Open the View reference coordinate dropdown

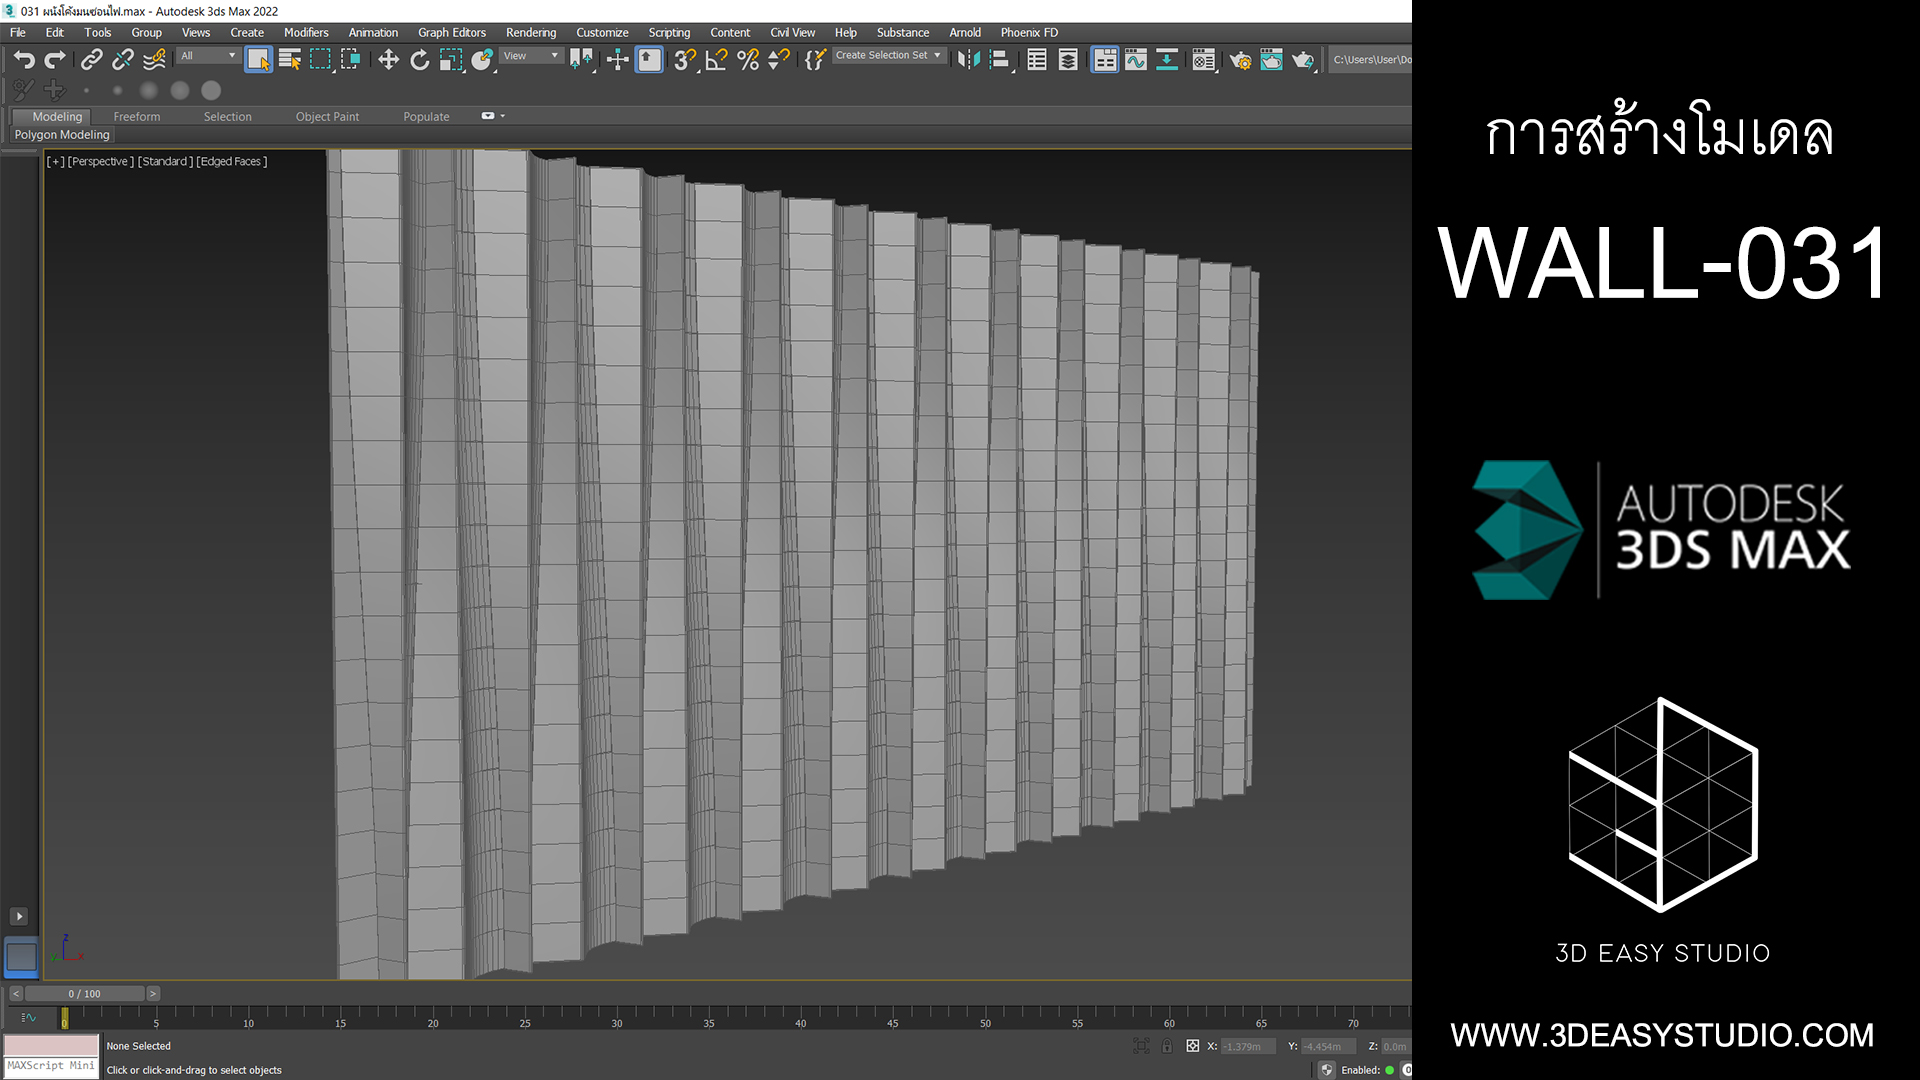tap(531, 56)
